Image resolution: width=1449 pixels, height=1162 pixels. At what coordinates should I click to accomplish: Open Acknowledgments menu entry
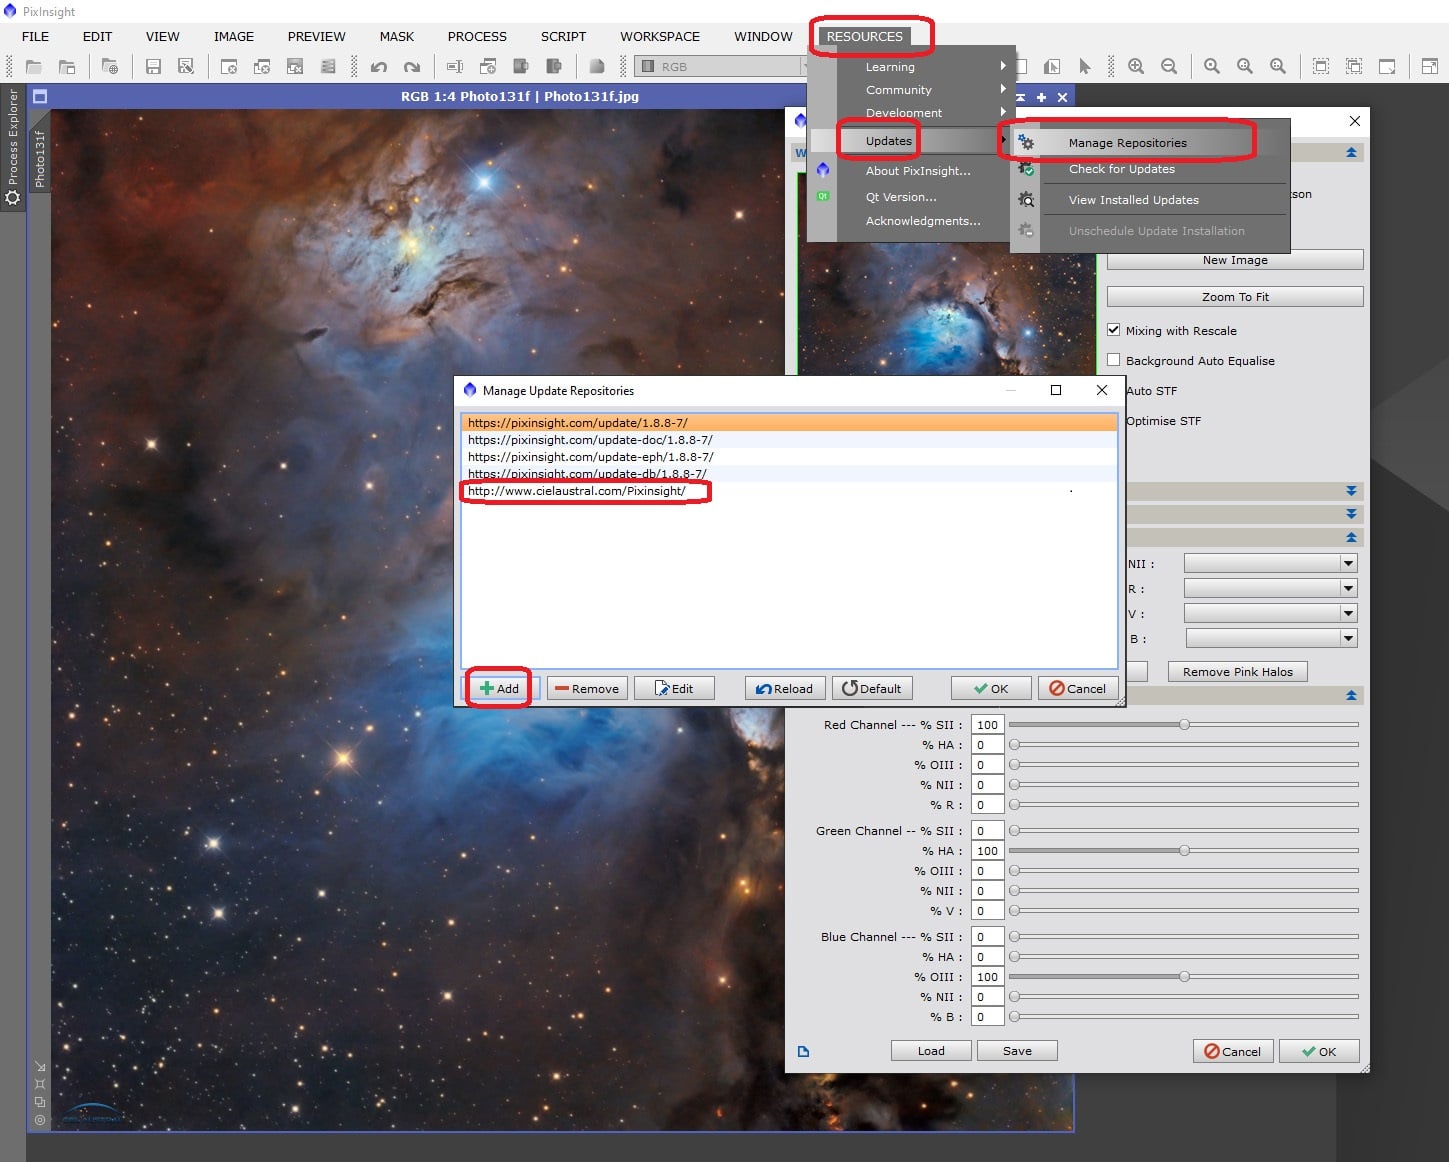923,221
